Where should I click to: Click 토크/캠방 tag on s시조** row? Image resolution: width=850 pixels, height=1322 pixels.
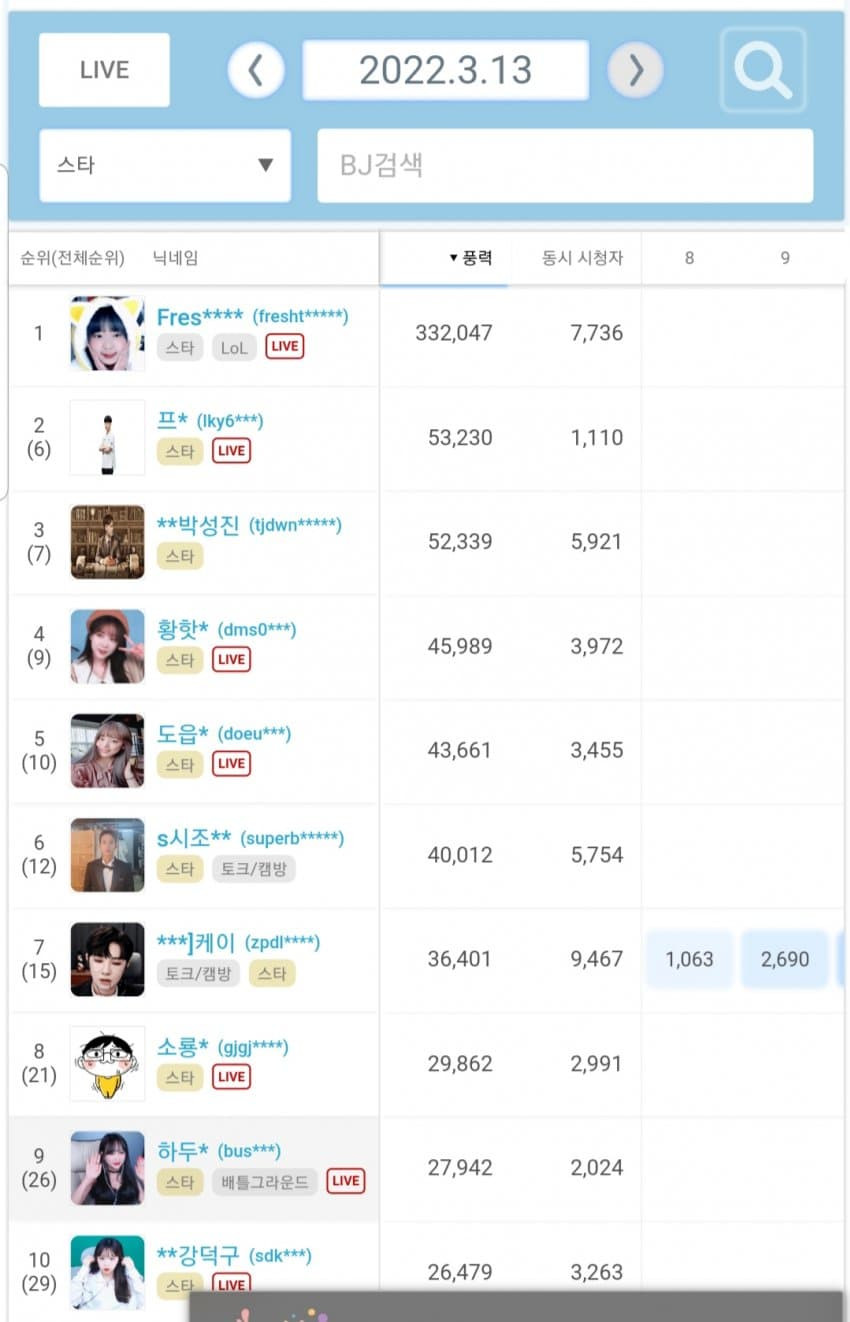point(254,868)
